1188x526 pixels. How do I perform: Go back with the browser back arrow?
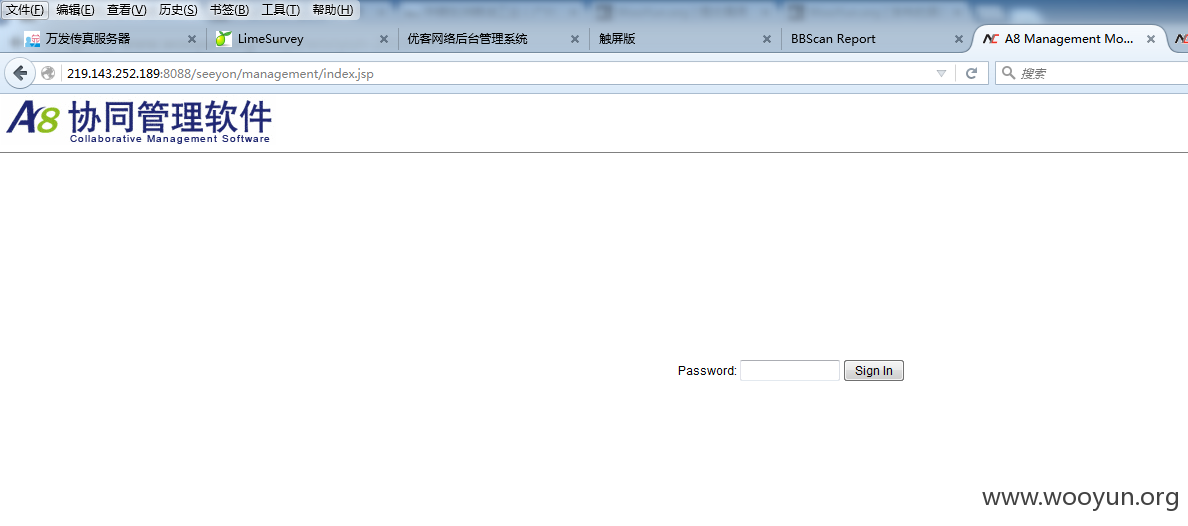(x=20, y=73)
